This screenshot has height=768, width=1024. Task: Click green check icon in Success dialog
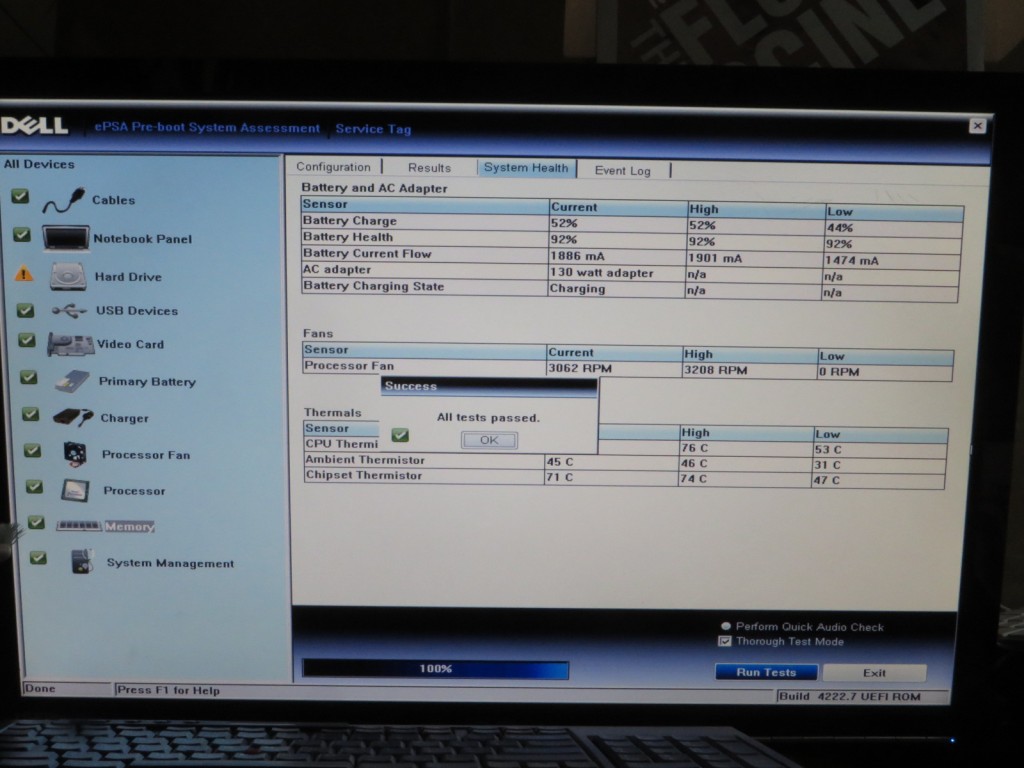[400, 435]
